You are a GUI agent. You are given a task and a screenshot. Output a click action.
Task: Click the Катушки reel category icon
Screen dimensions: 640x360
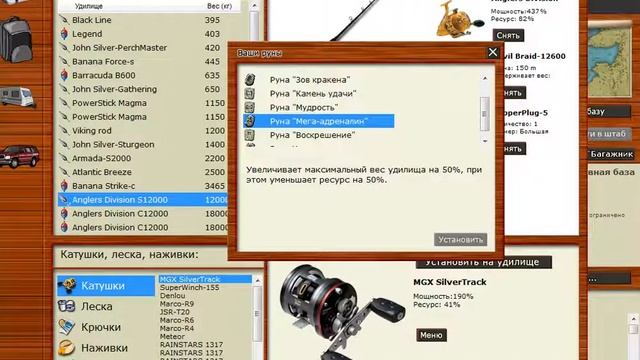67,286
